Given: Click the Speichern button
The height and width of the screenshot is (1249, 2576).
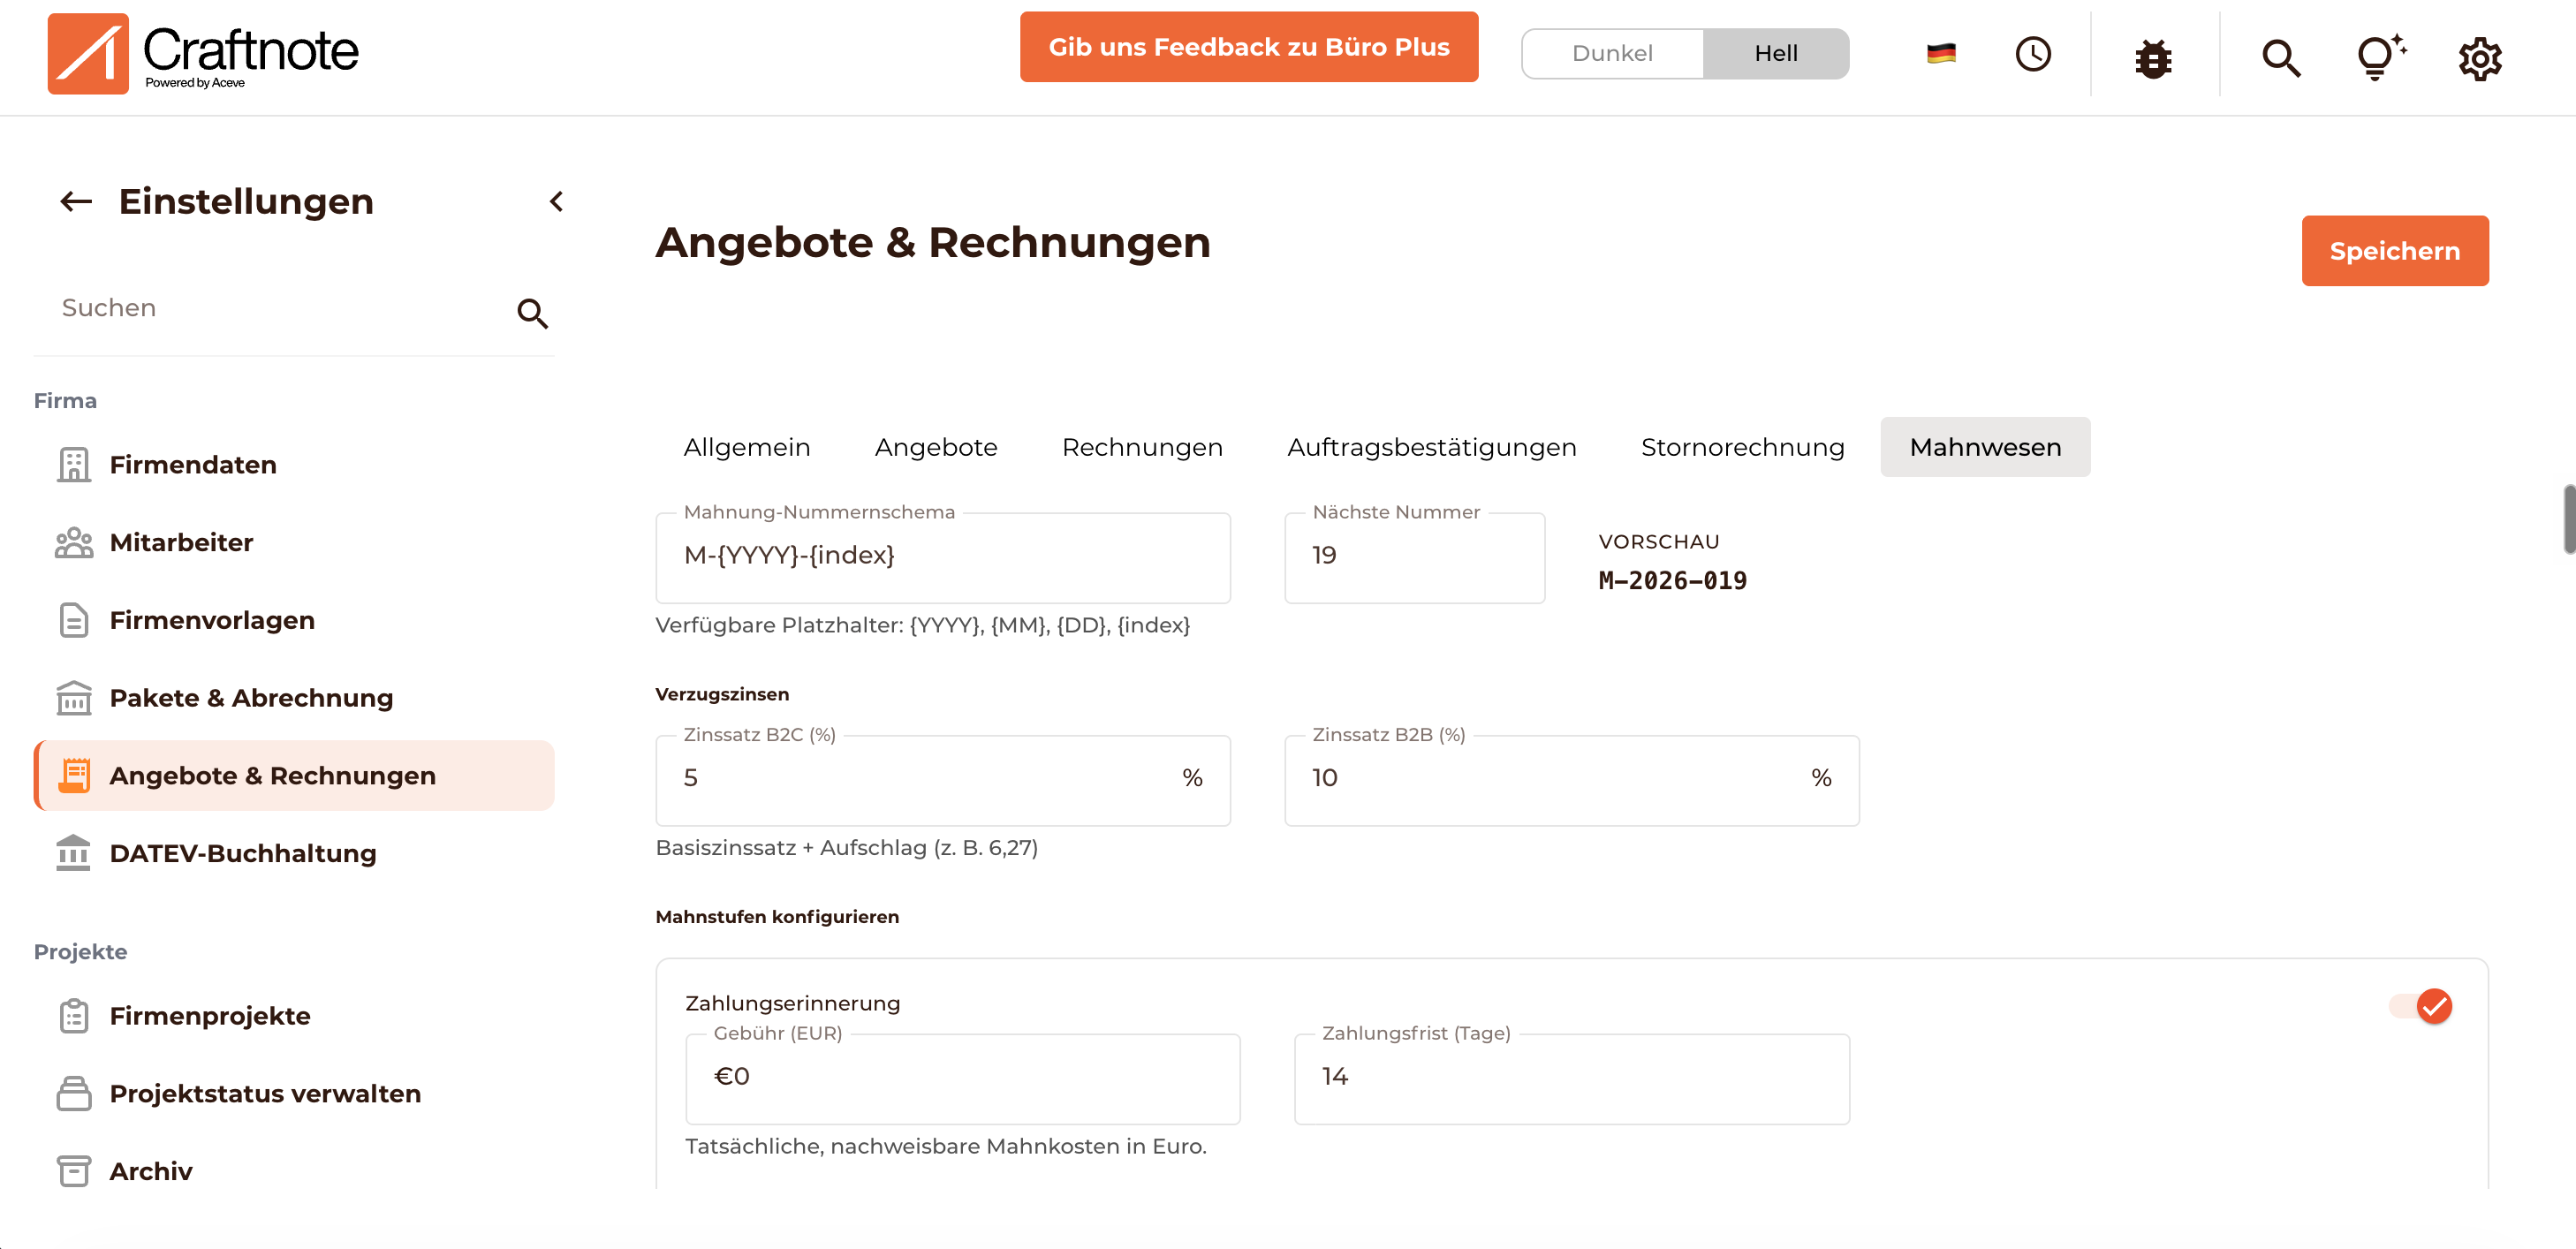Looking at the screenshot, I should pyautogui.click(x=2395, y=251).
